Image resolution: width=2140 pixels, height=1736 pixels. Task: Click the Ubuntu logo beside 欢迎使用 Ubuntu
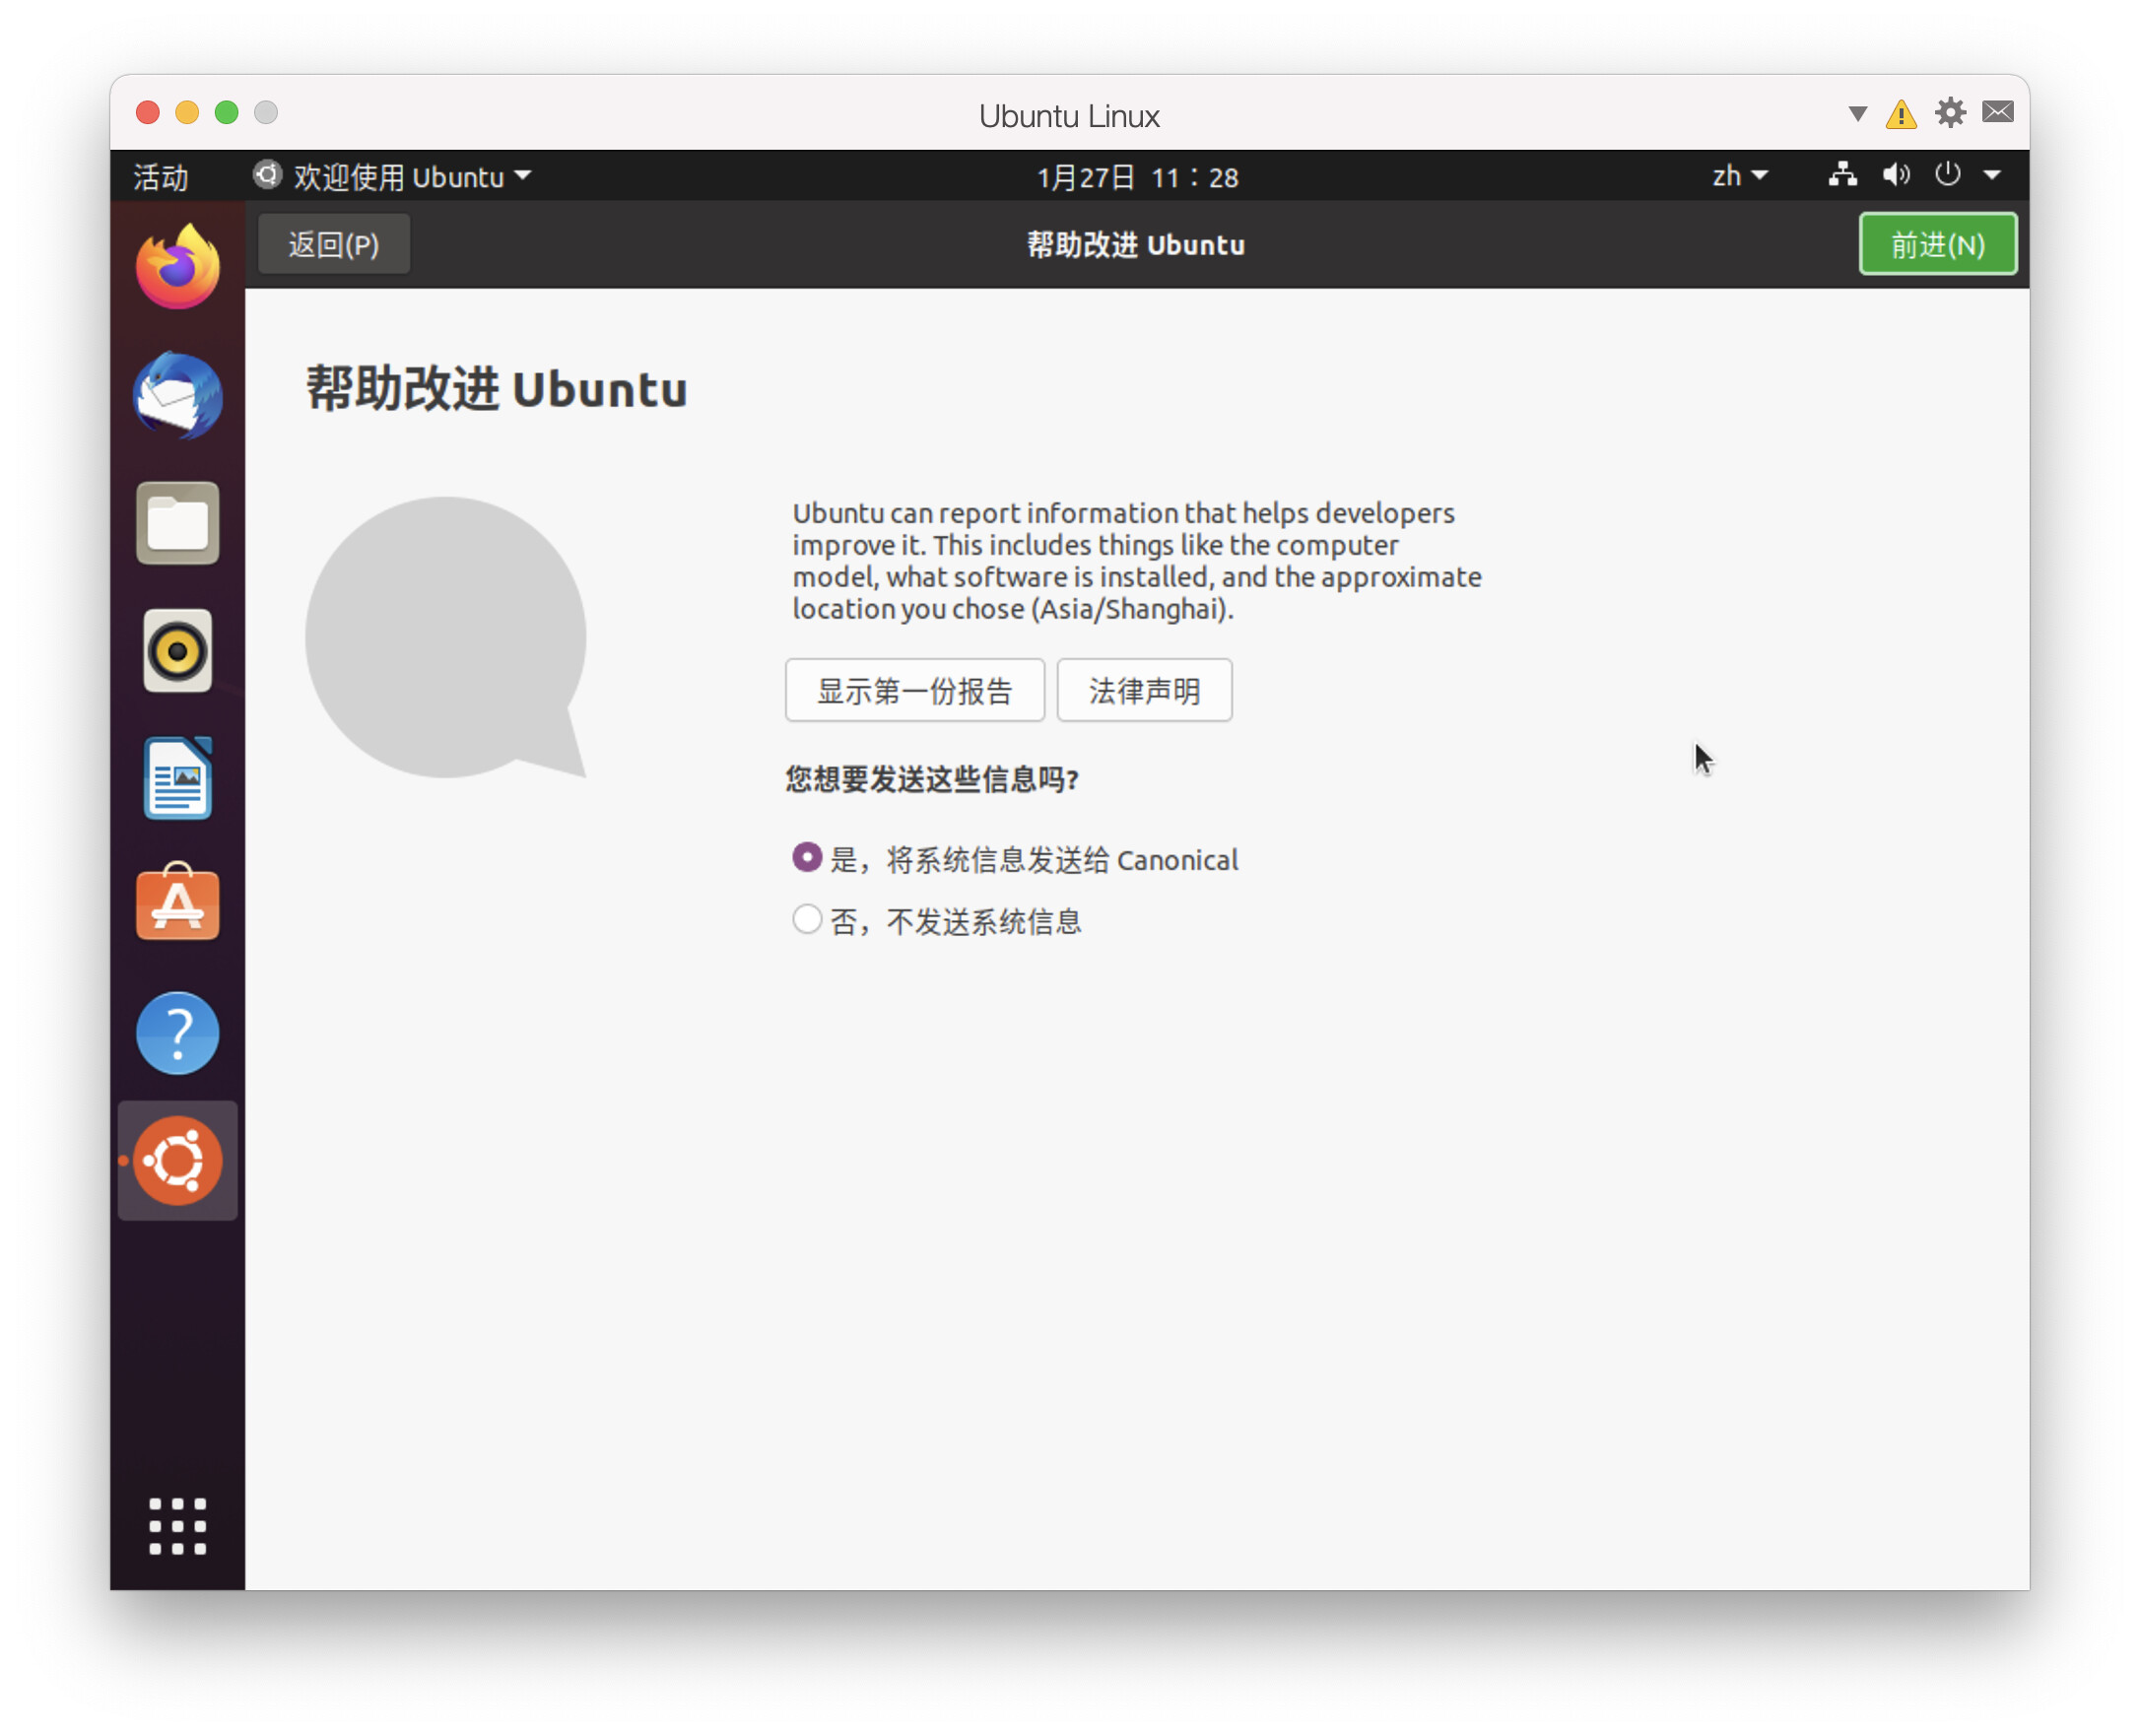pos(267,175)
